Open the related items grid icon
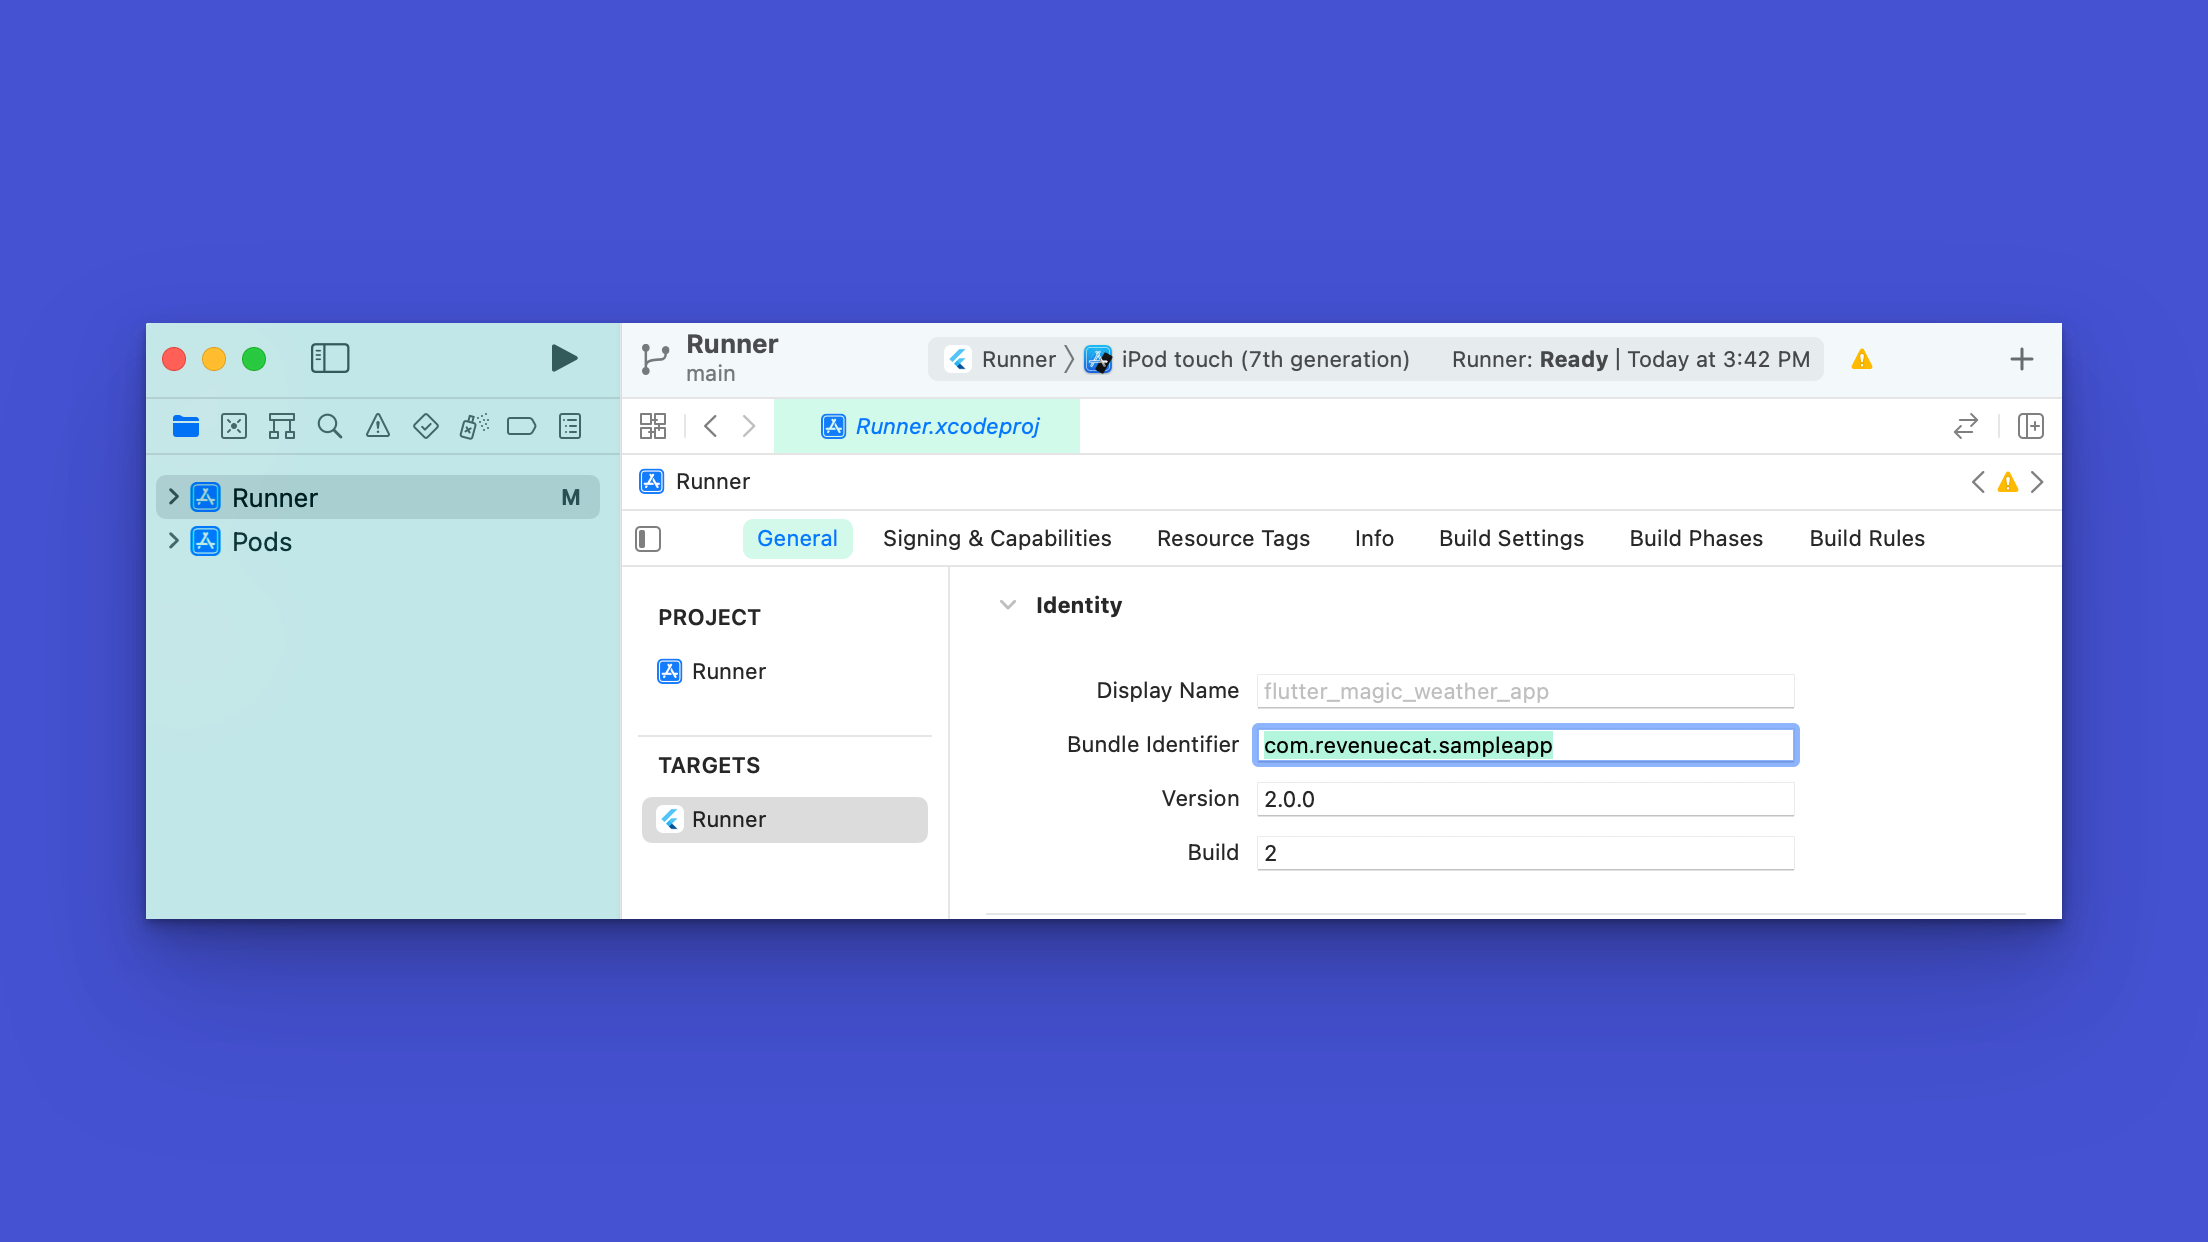Image resolution: width=2208 pixels, height=1242 pixels. 653,426
